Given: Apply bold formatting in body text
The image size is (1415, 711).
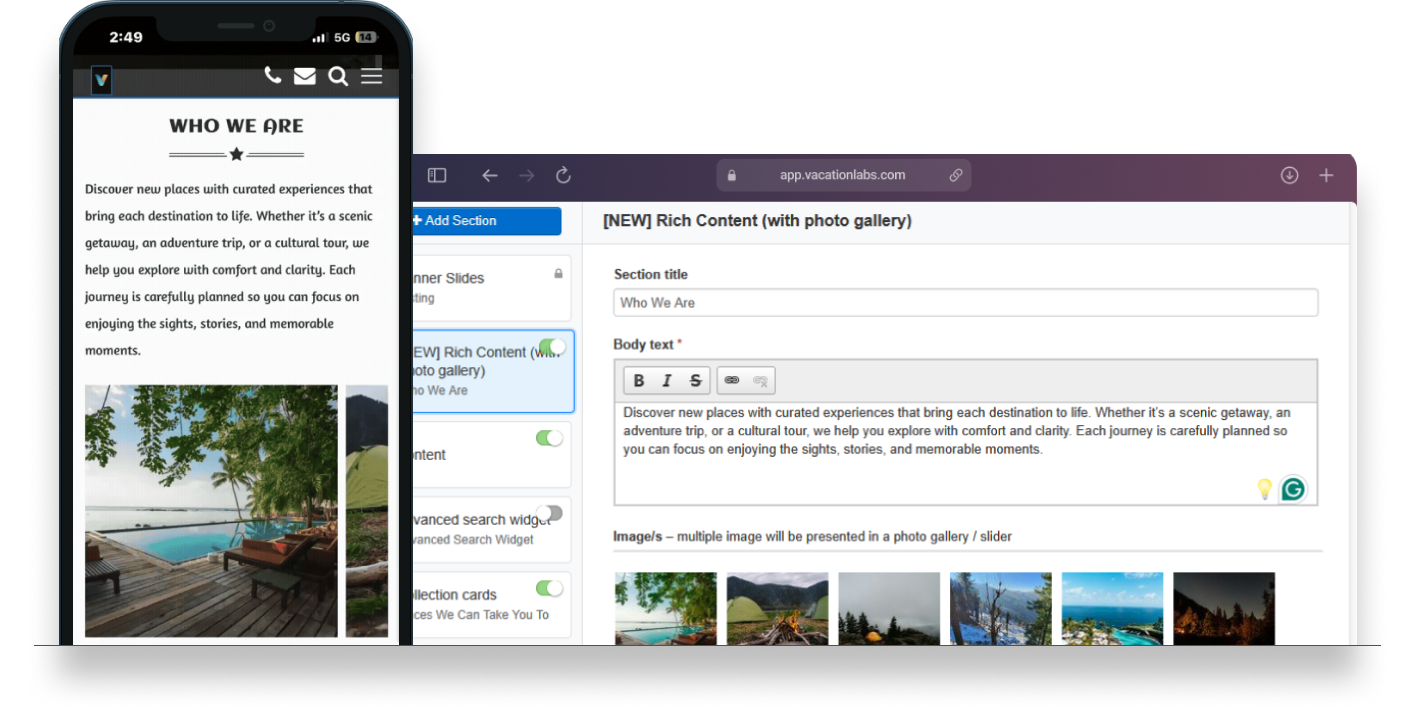Looking at the screenshot, I should click(x=639, y=381).
